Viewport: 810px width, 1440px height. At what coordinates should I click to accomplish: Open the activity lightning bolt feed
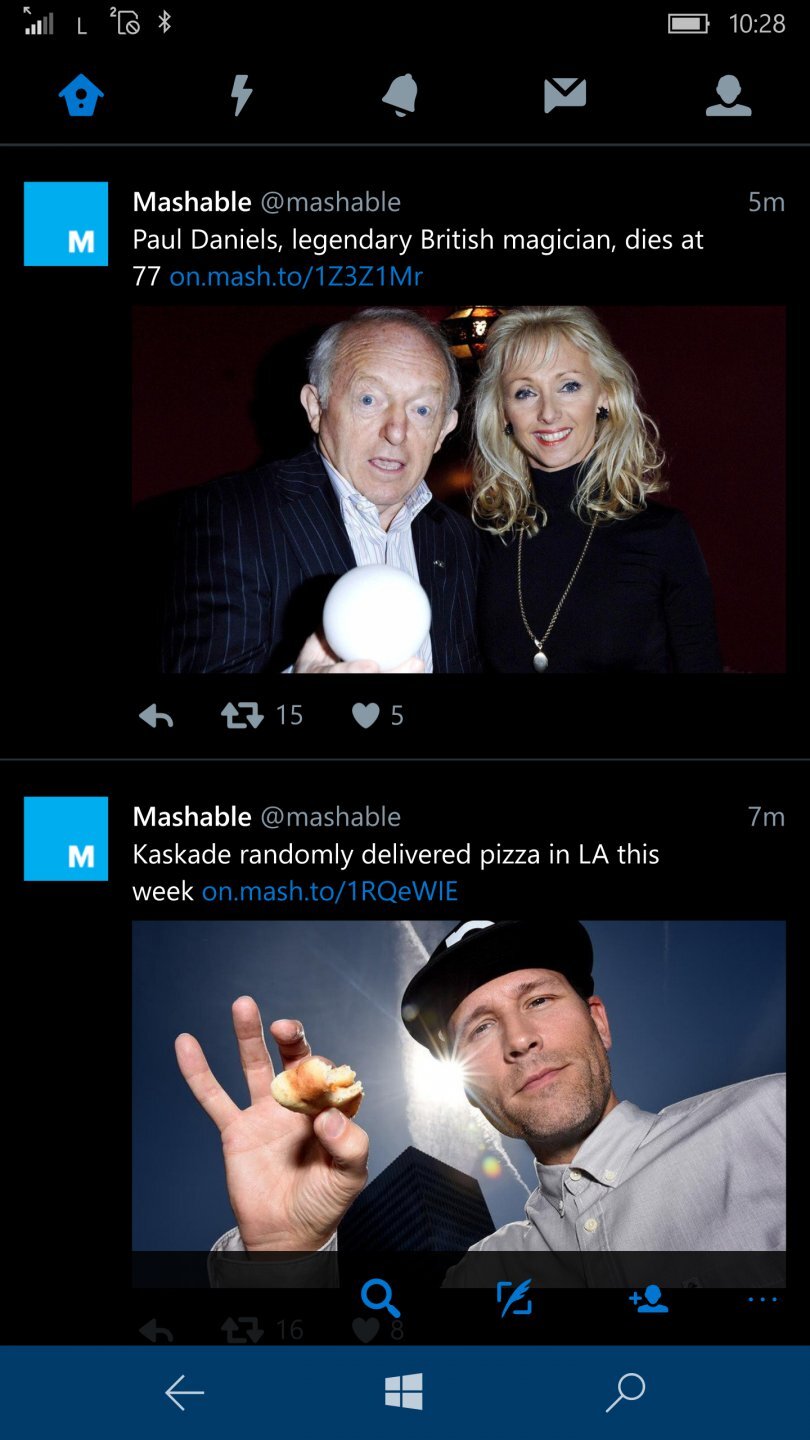[x=241, y=96]
